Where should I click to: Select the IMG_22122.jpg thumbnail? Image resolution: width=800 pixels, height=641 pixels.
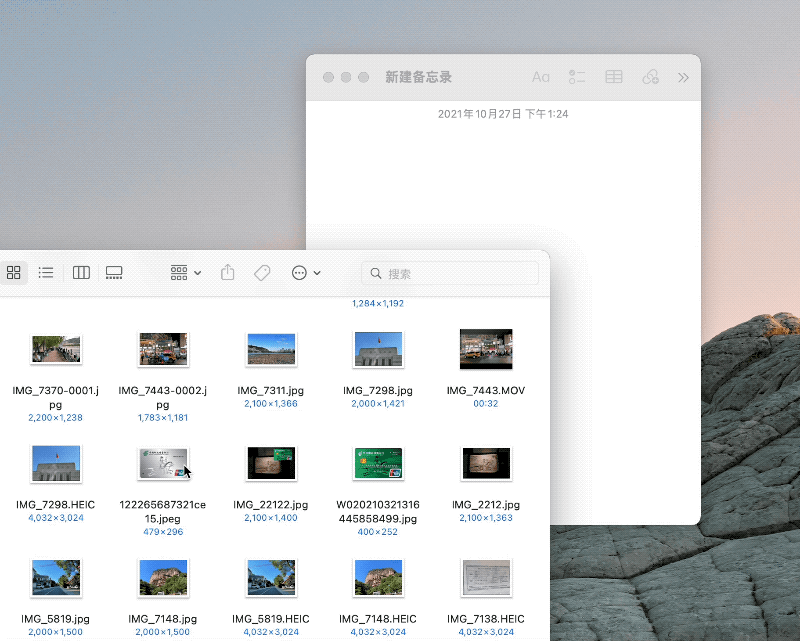[x=271, y=463]
